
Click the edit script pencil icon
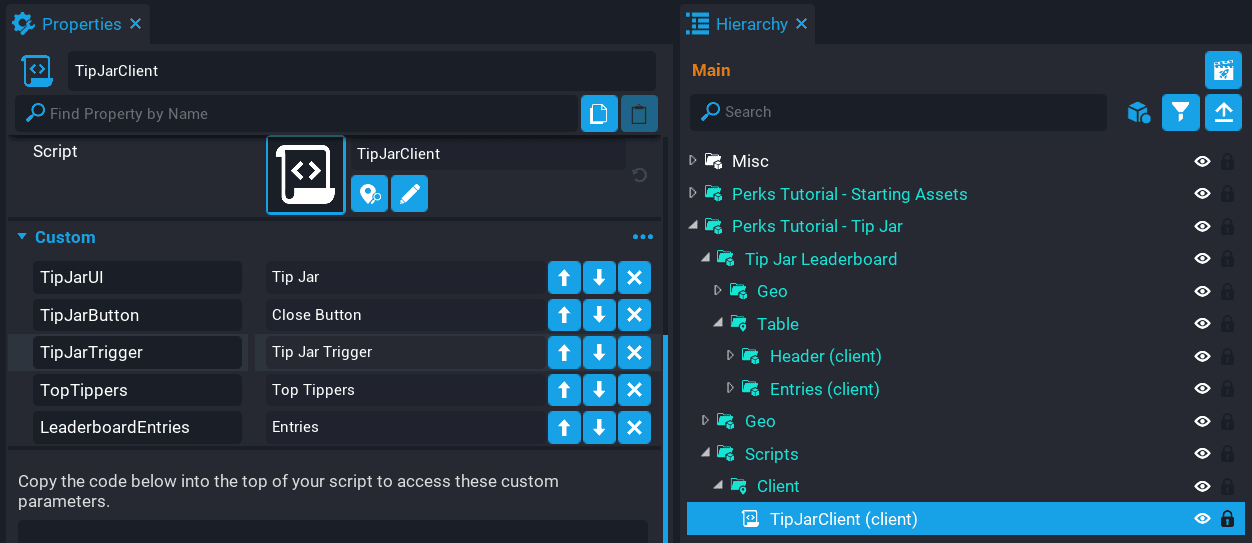point(409,194)
